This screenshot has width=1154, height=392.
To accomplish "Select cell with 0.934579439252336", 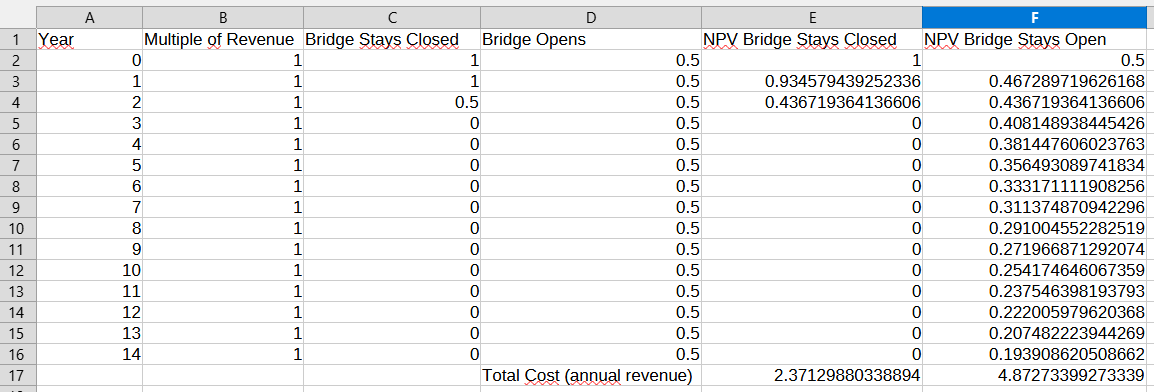I will tap(812, 81).
